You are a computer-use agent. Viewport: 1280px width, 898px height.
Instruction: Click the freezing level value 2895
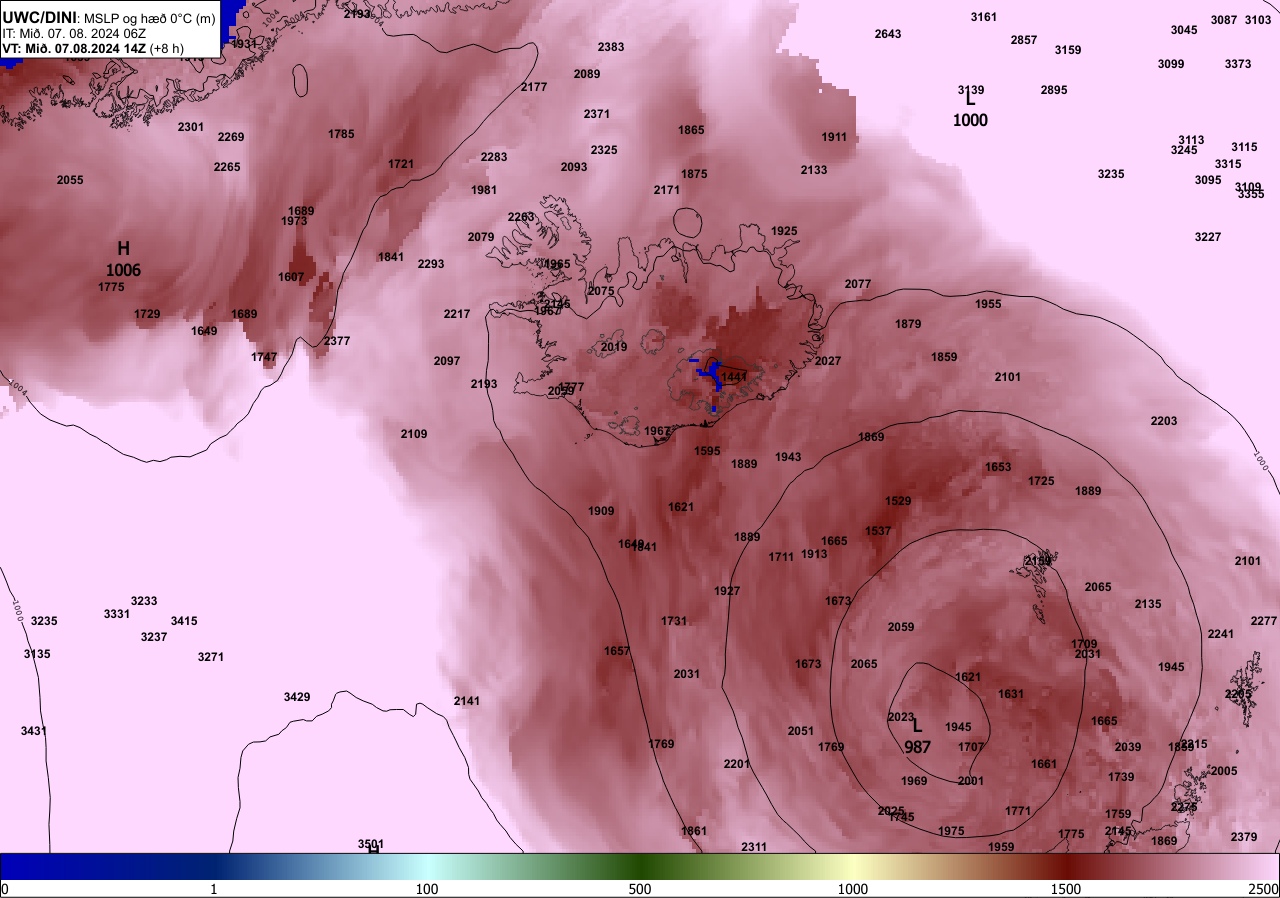point(1054,90)
